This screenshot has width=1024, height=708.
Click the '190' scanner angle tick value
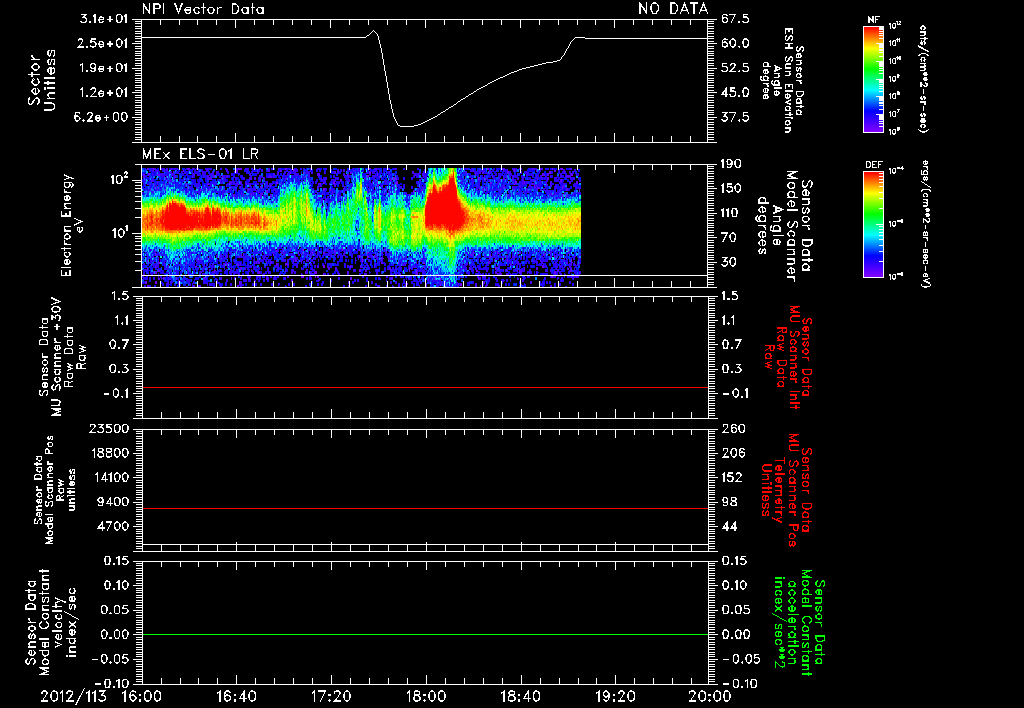coord(732,164)
